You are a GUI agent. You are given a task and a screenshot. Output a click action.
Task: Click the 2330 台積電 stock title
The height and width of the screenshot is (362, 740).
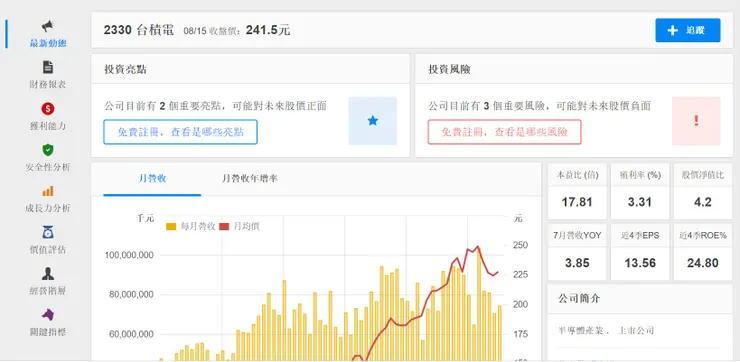tap(139, 30)
